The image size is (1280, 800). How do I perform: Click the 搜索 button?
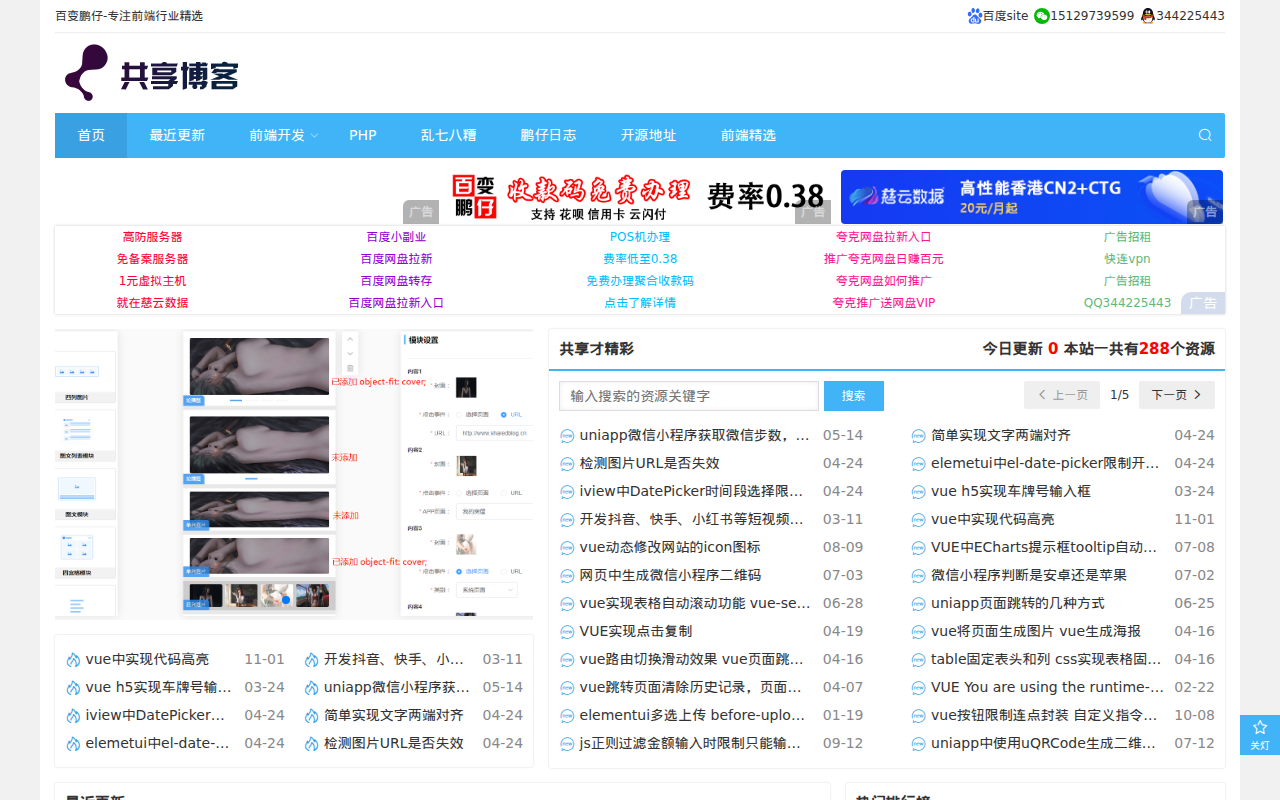click(854, 396)
